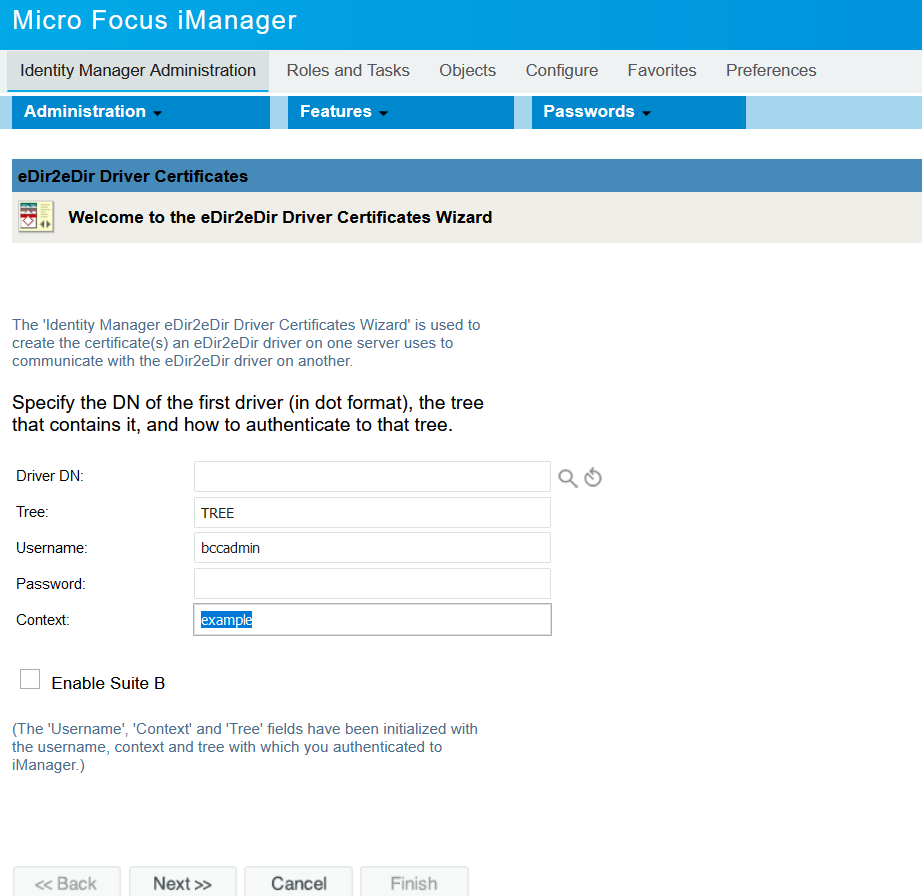
Task: Click the object history icon beside Driver DN
Action: 593,478
